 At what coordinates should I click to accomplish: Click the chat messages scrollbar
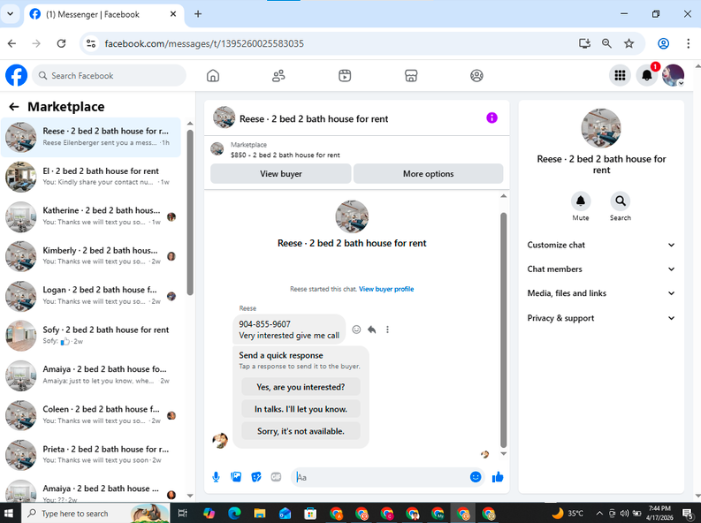503,330
